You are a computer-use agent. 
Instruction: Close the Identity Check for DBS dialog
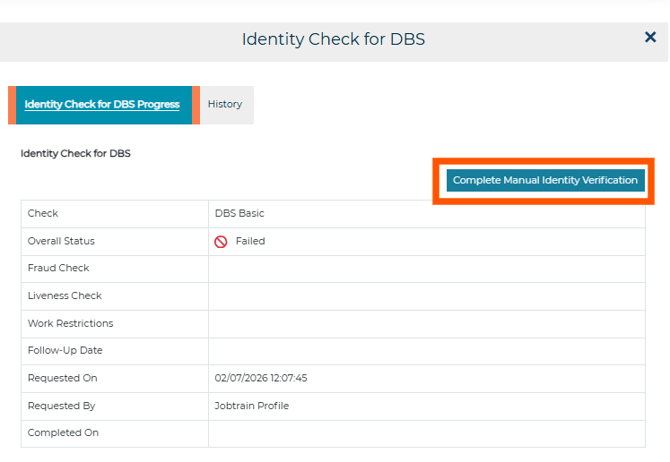tap(650, 37)
